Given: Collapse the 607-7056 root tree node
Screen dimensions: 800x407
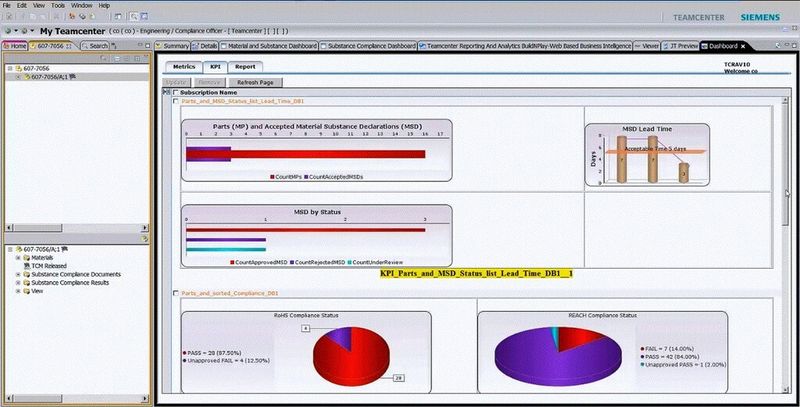Looking at the screenshot, I should point(10,68).
